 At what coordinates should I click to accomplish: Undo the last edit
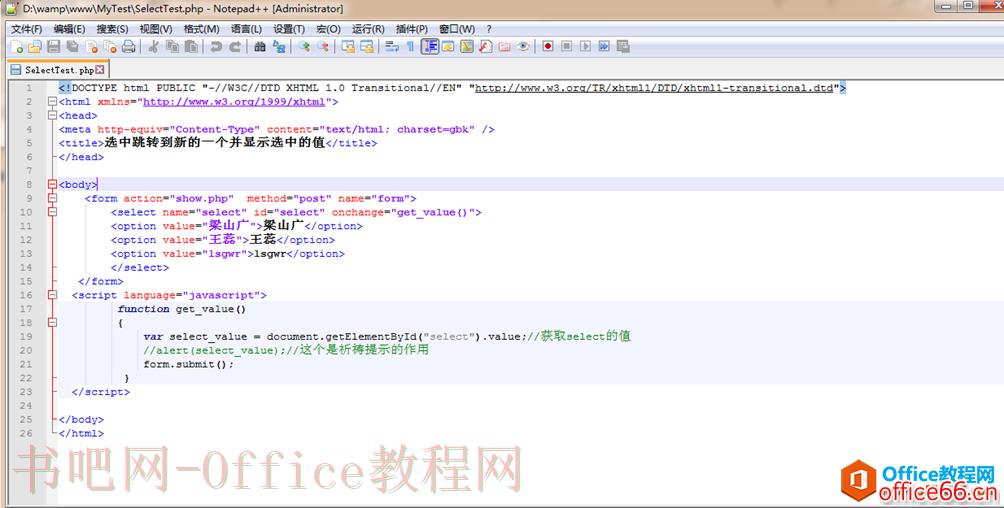[x=216, y=46]
